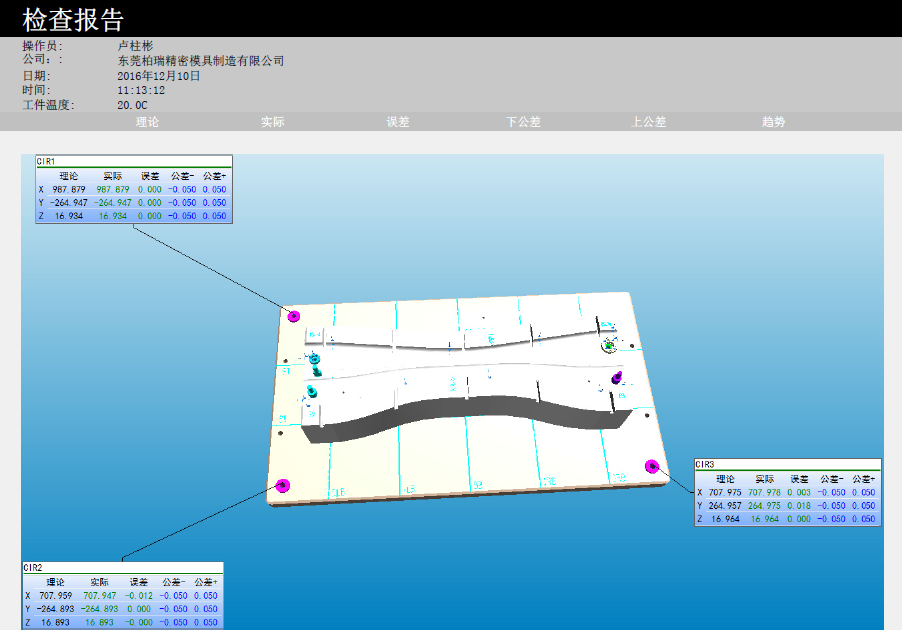
Task: Click the green circular feature on the part
Action: pyautogui.click(x=608, y=345)
